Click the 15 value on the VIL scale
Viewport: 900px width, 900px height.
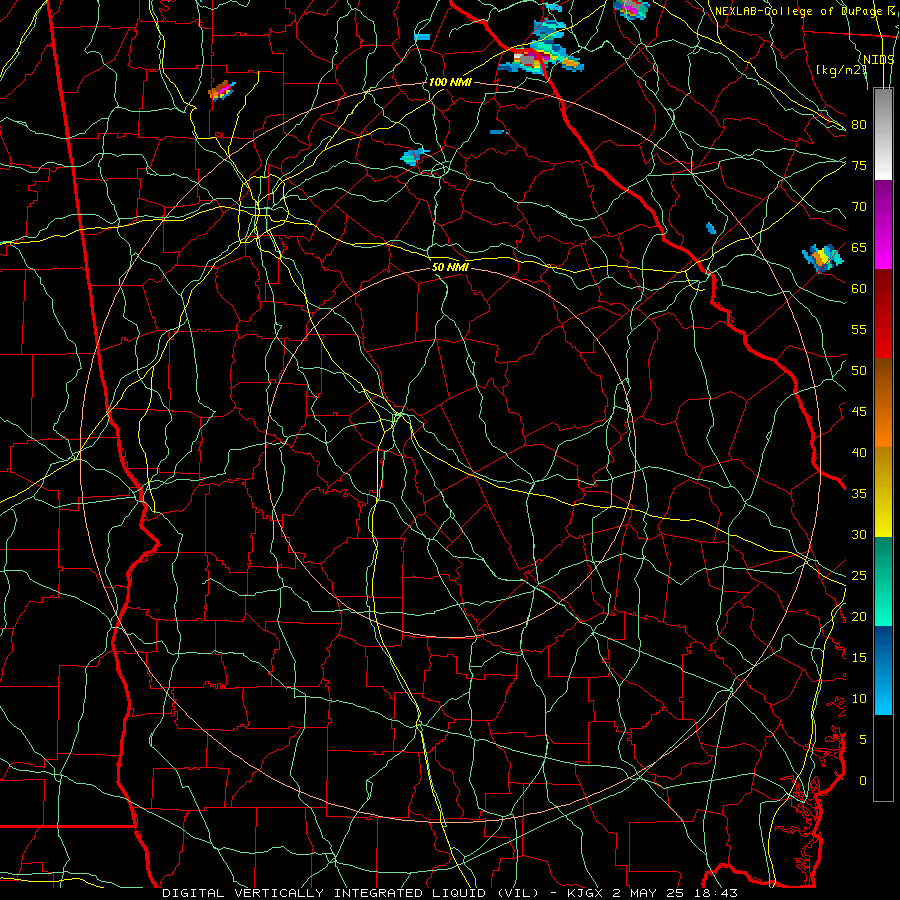859,657
